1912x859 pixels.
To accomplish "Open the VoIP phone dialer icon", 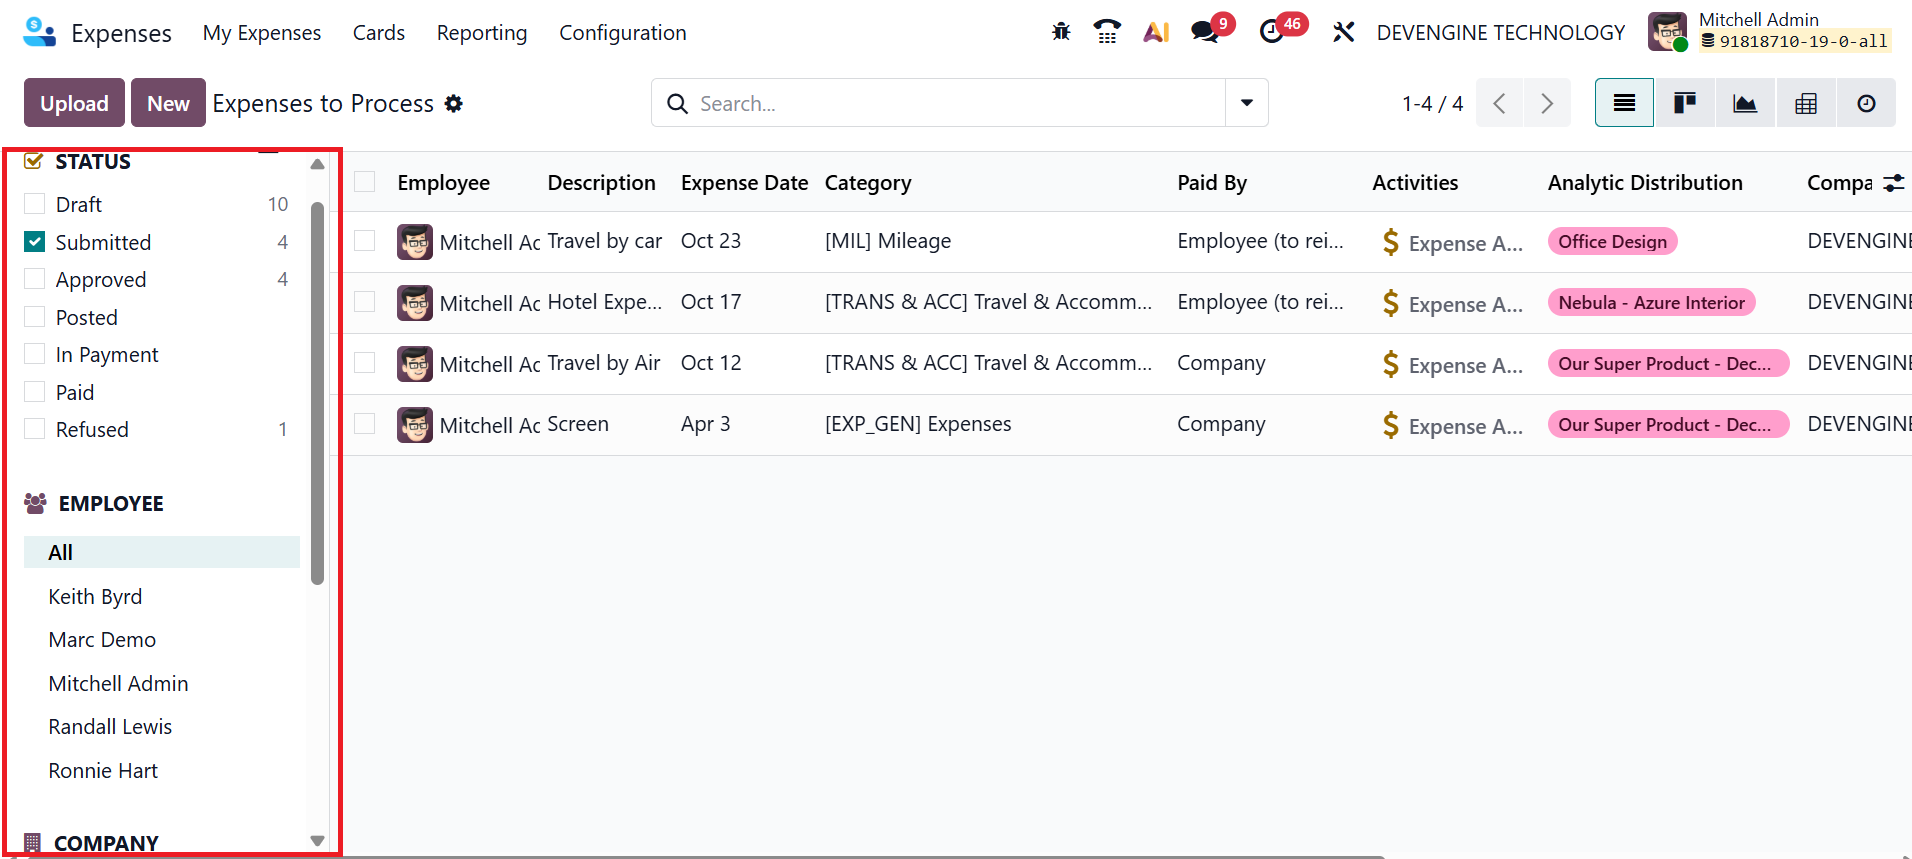I will 1107,32.
